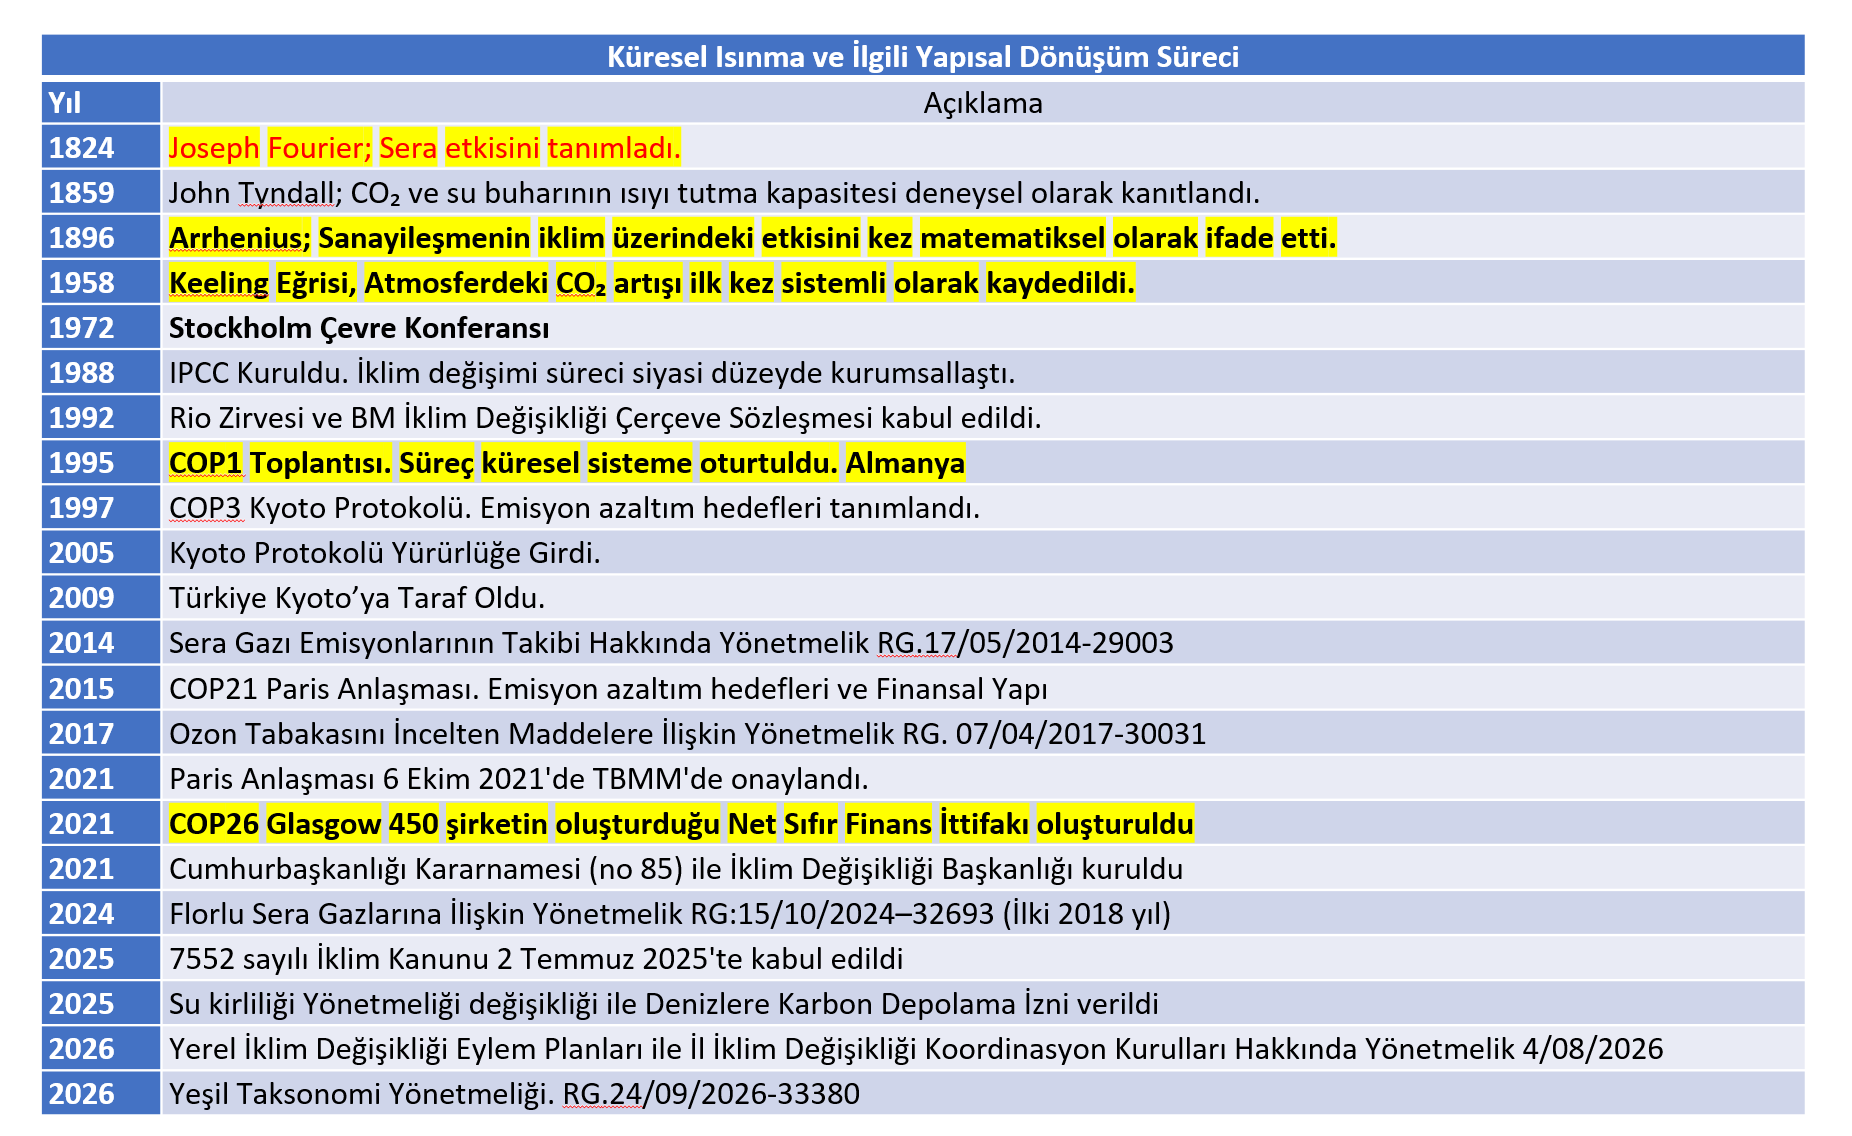The height and width of the screenshot is (1136, 1852).
Task: Select the 'Yıl' column header
Action: 101,102
